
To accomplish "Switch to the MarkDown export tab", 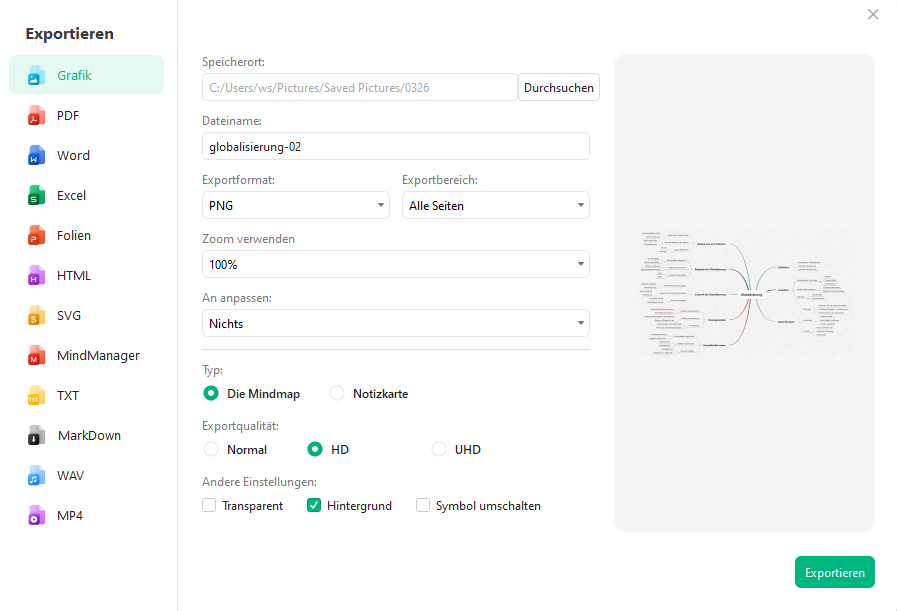I will tap(88, 436).
